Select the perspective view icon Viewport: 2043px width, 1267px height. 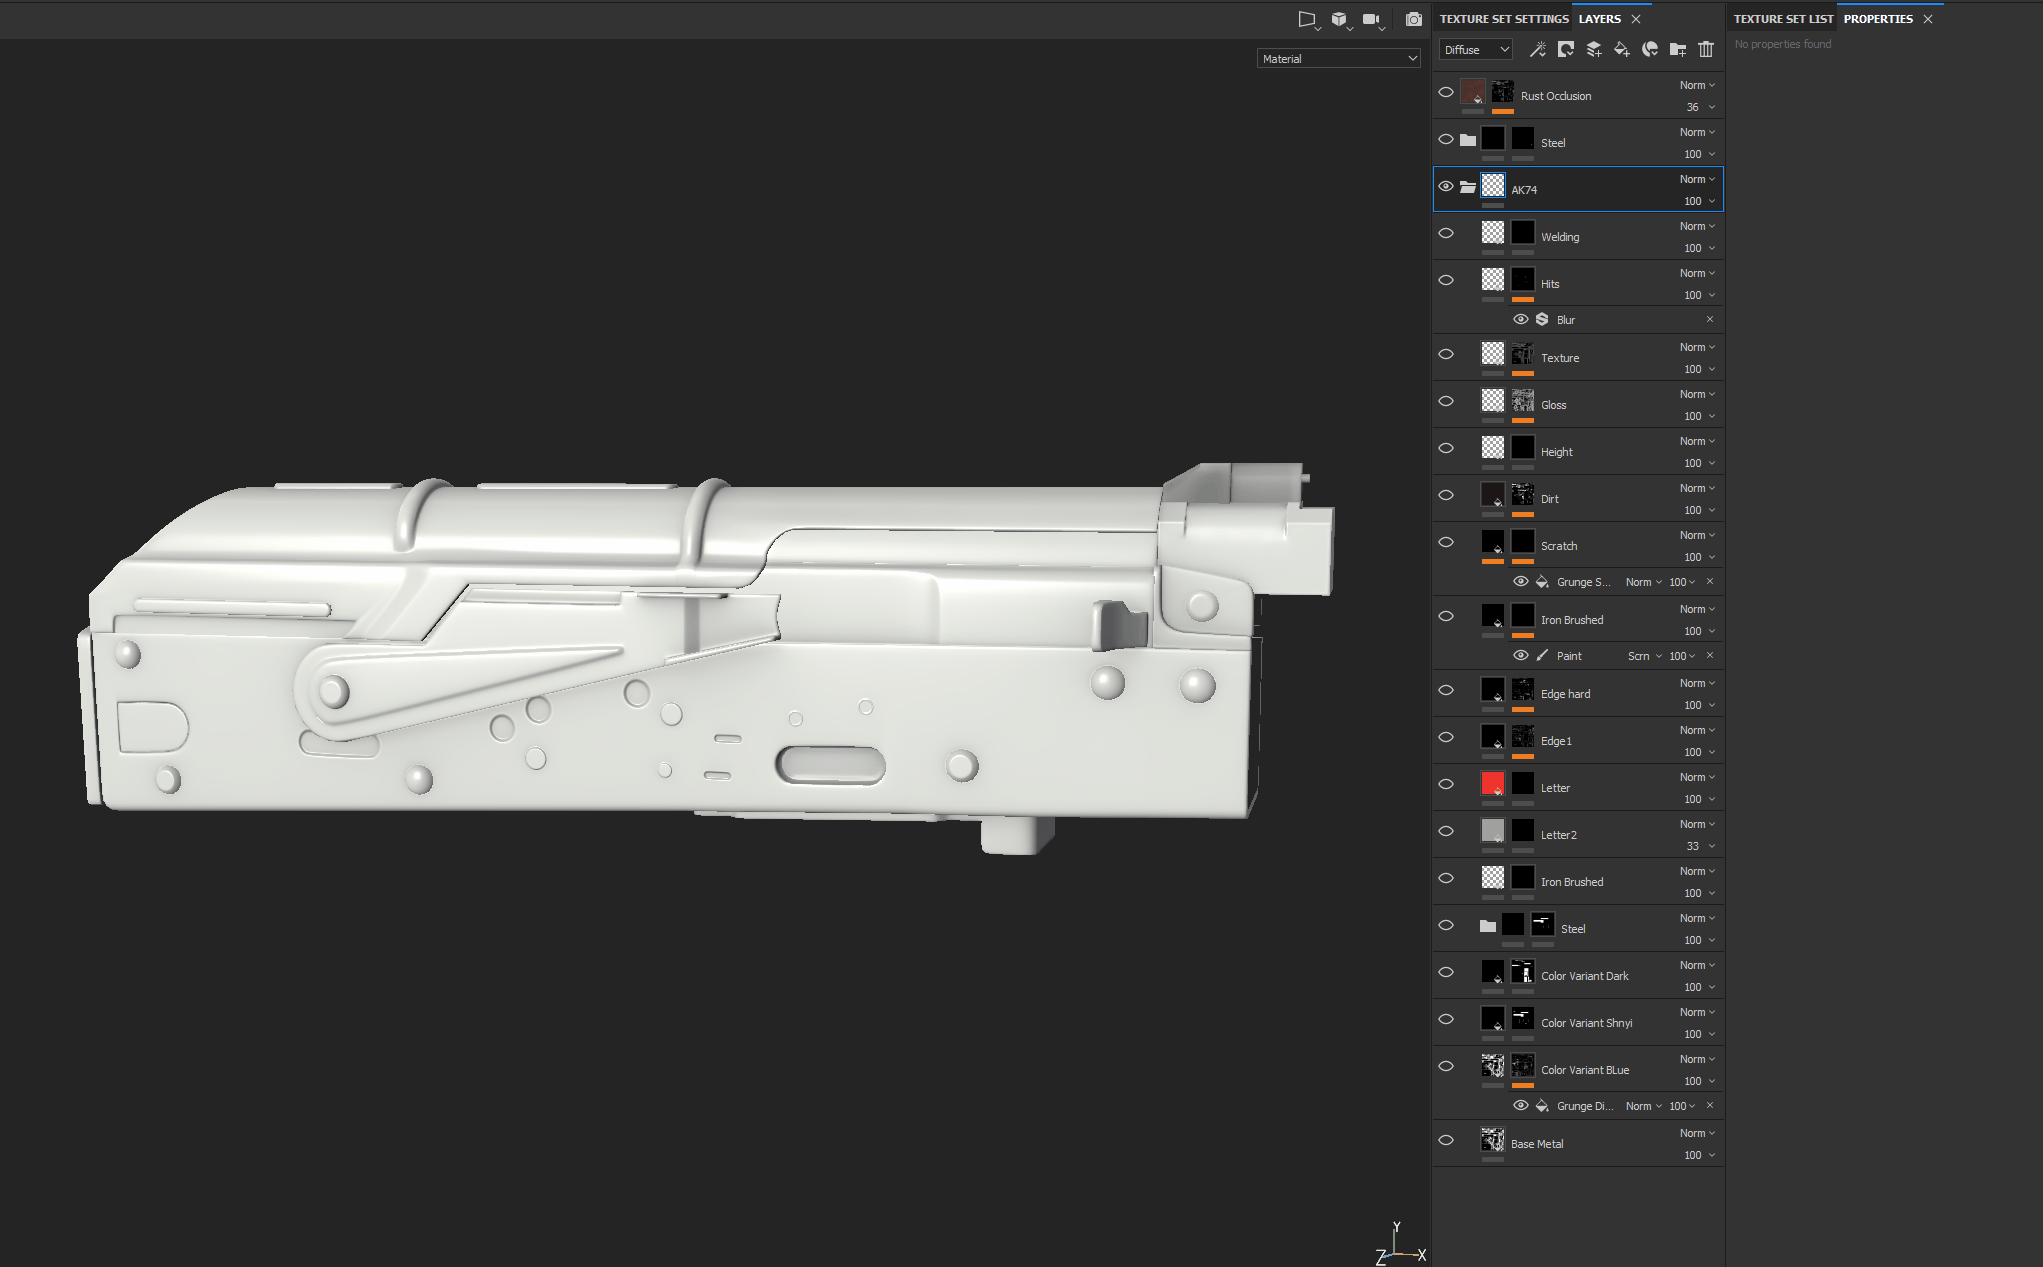(x=1307, y=19)
